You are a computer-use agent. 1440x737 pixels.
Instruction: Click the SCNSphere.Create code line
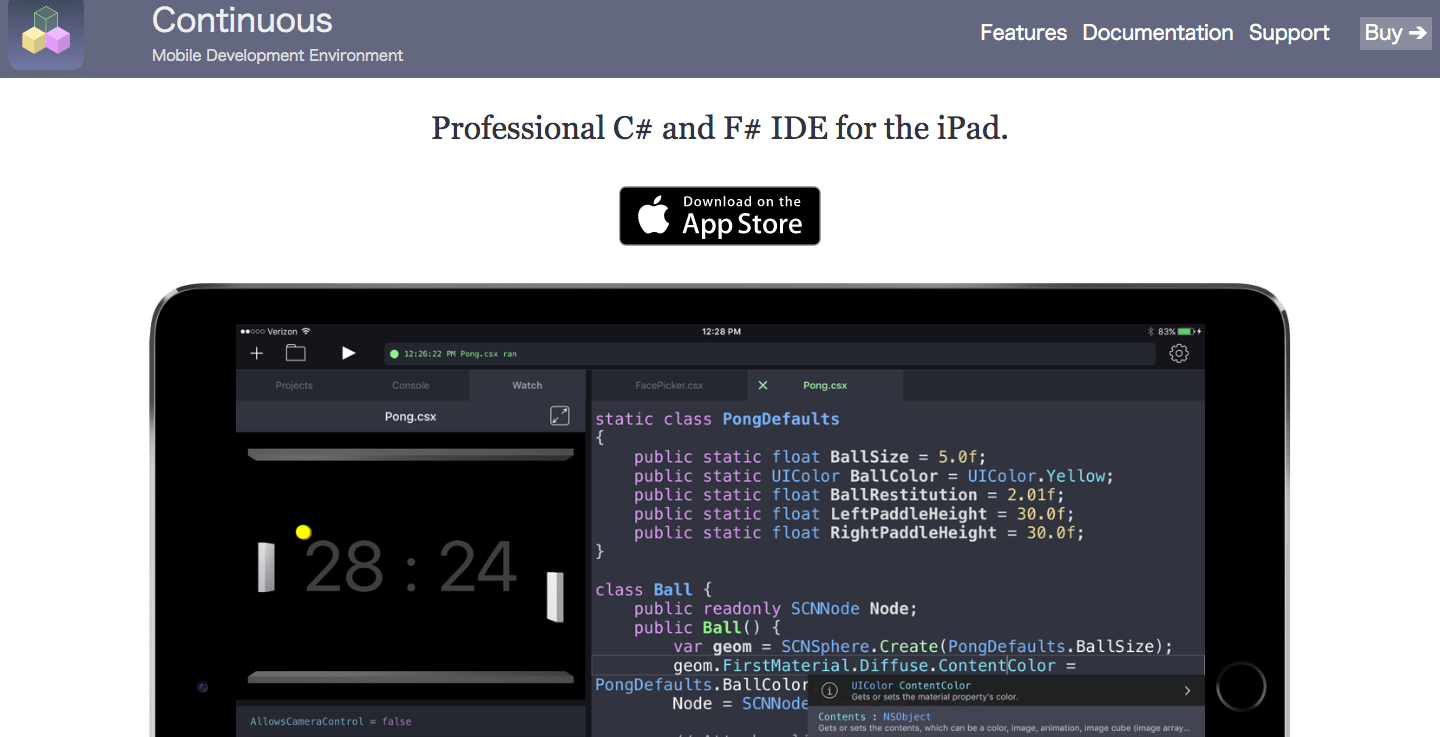[923, 646]
